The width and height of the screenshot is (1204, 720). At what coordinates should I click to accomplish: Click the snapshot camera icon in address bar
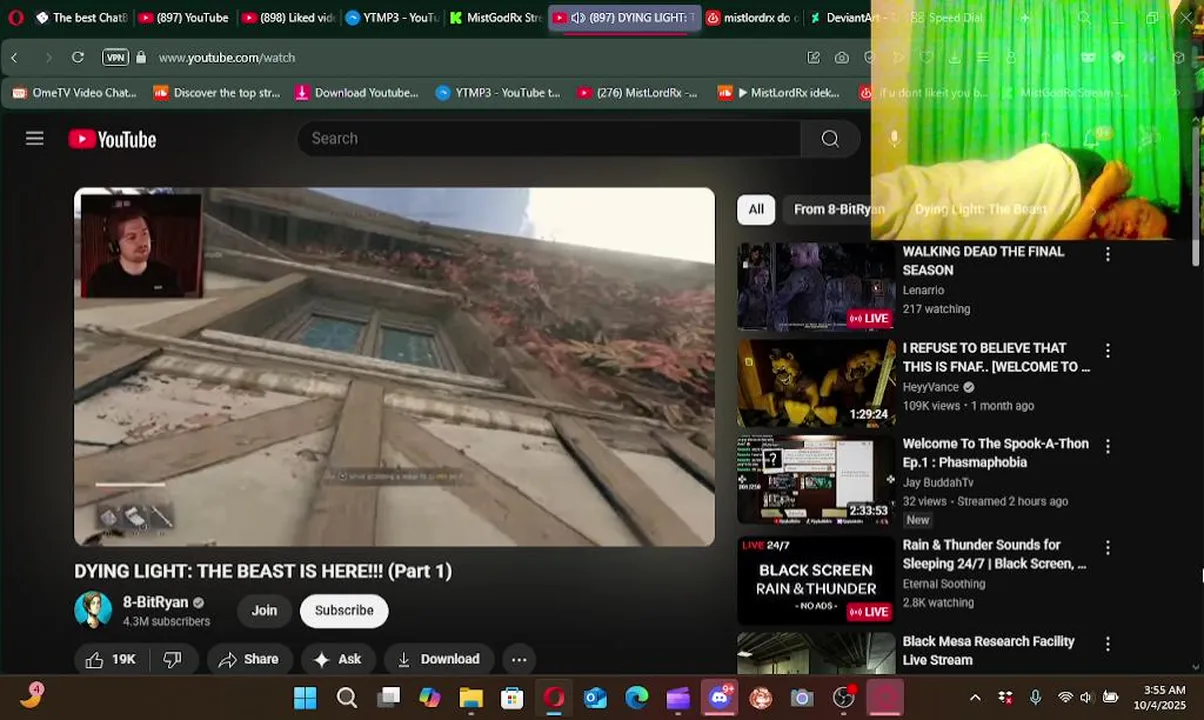tap(842, 58)
